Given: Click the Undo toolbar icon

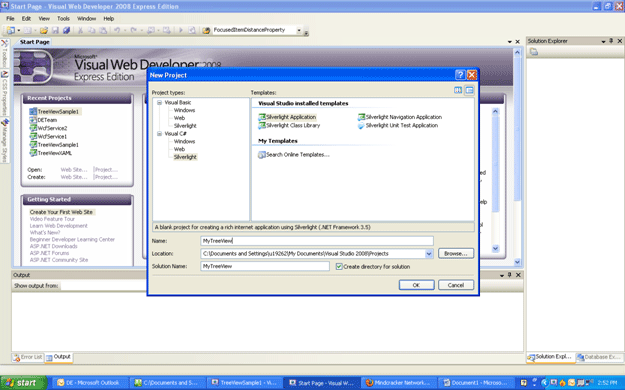Looking at the screenshot, I should [117, 30].
